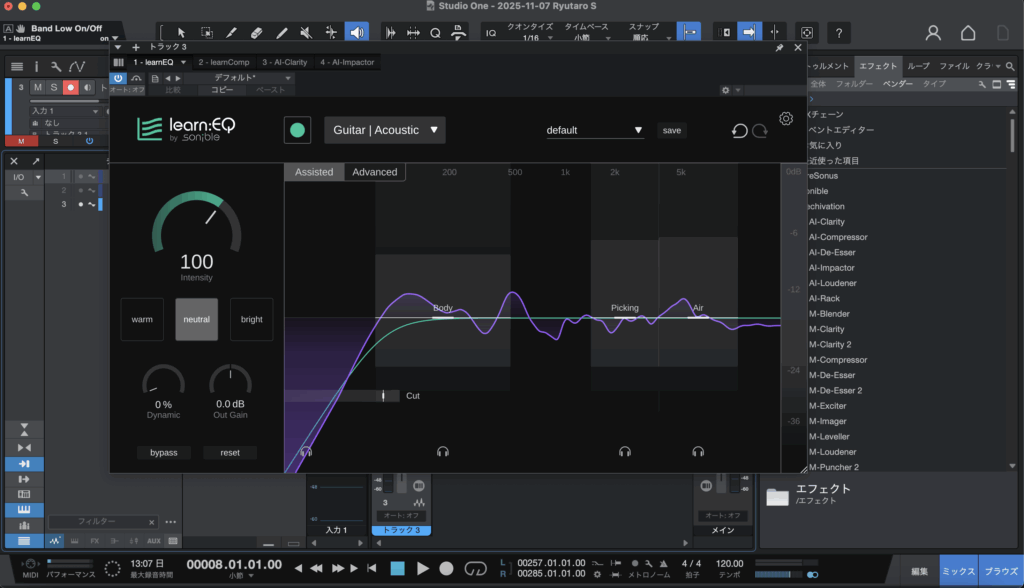This screenshot has height=588, width=1024.
Task: Pin the plugin window
Action: pos(779,47)
